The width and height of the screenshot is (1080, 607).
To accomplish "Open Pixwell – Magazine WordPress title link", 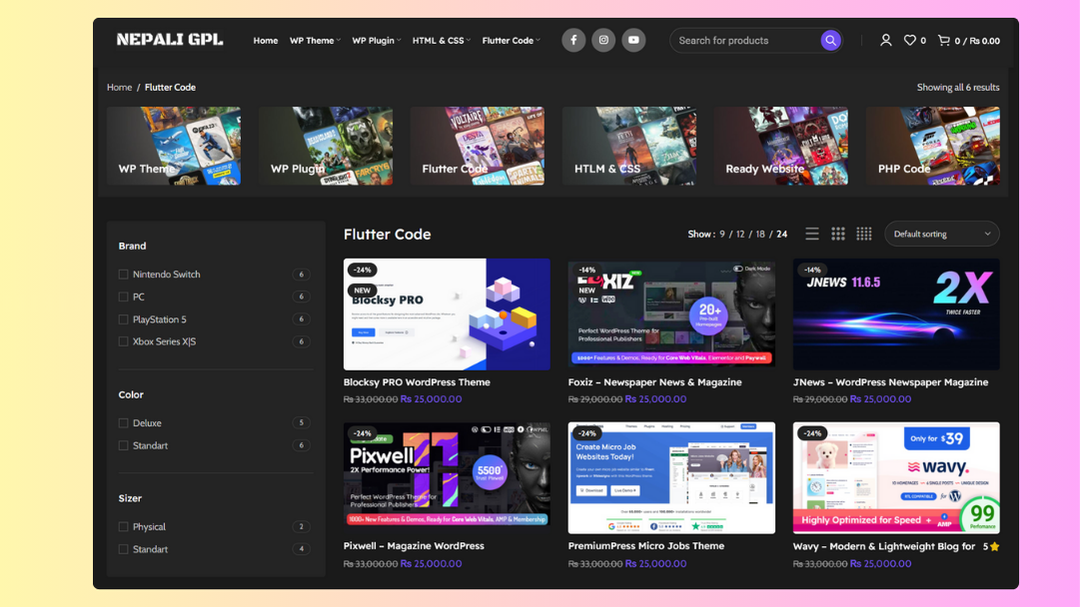I will tap(414, 546).
